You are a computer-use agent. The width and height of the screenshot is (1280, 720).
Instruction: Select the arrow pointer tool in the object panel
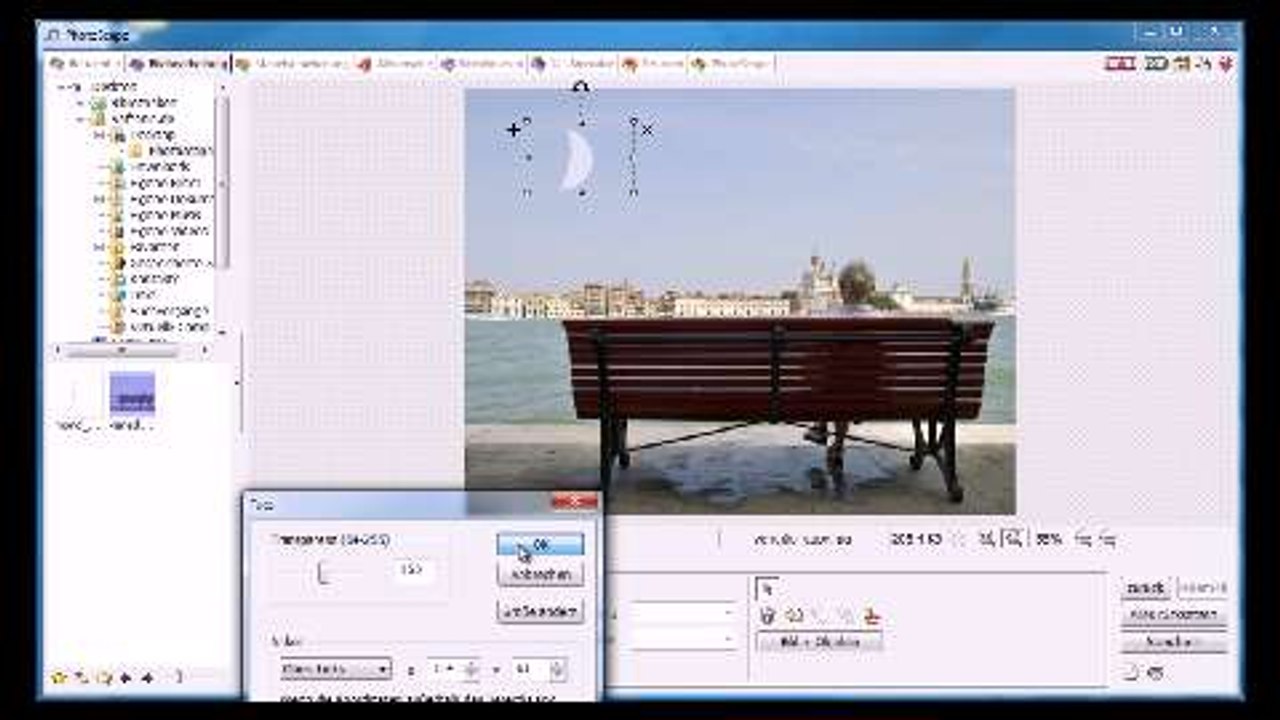[768, 588]
